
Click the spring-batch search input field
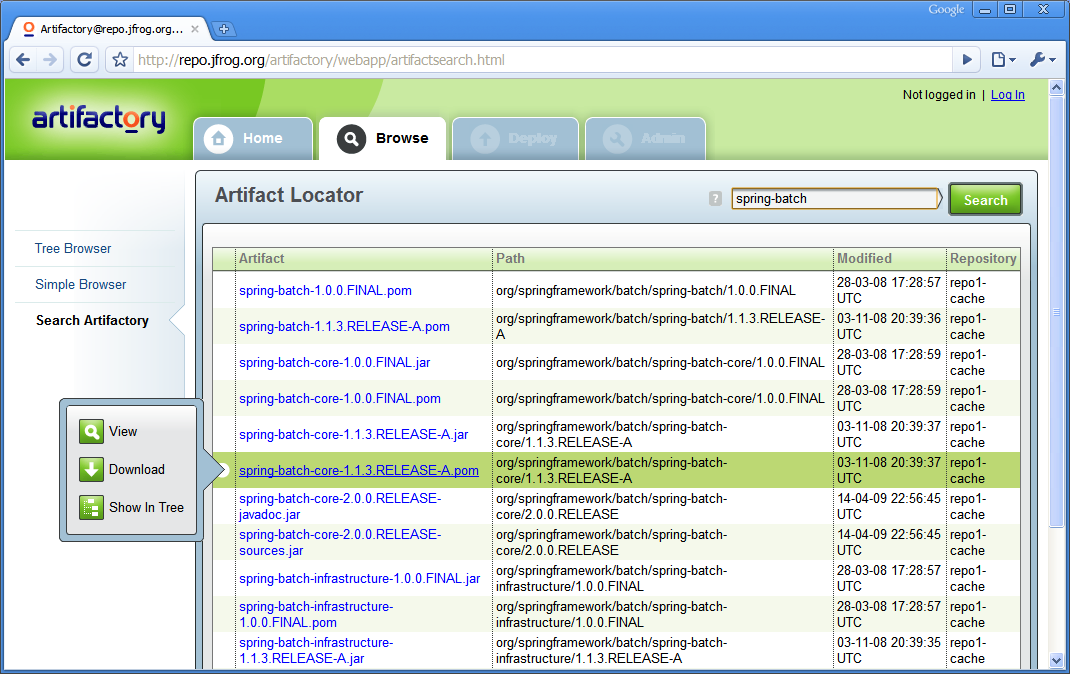tap(833, 199)
